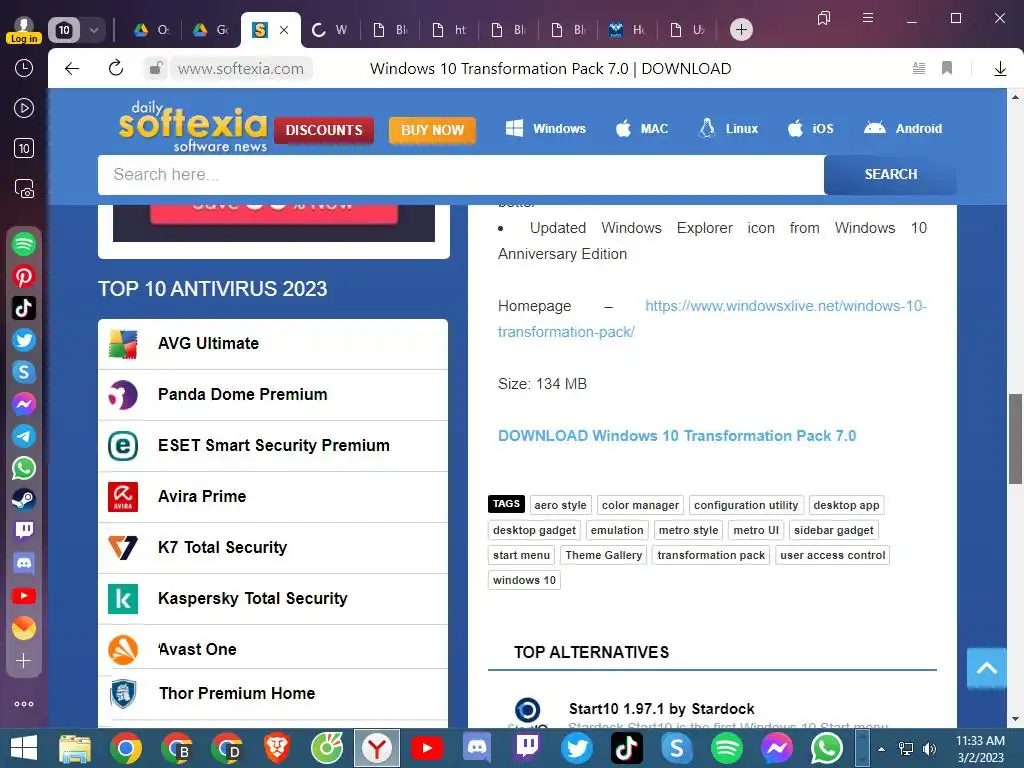Open the MAC category menu
The width and height of the screenshot is (1024, 768).
tap(642, 129)
